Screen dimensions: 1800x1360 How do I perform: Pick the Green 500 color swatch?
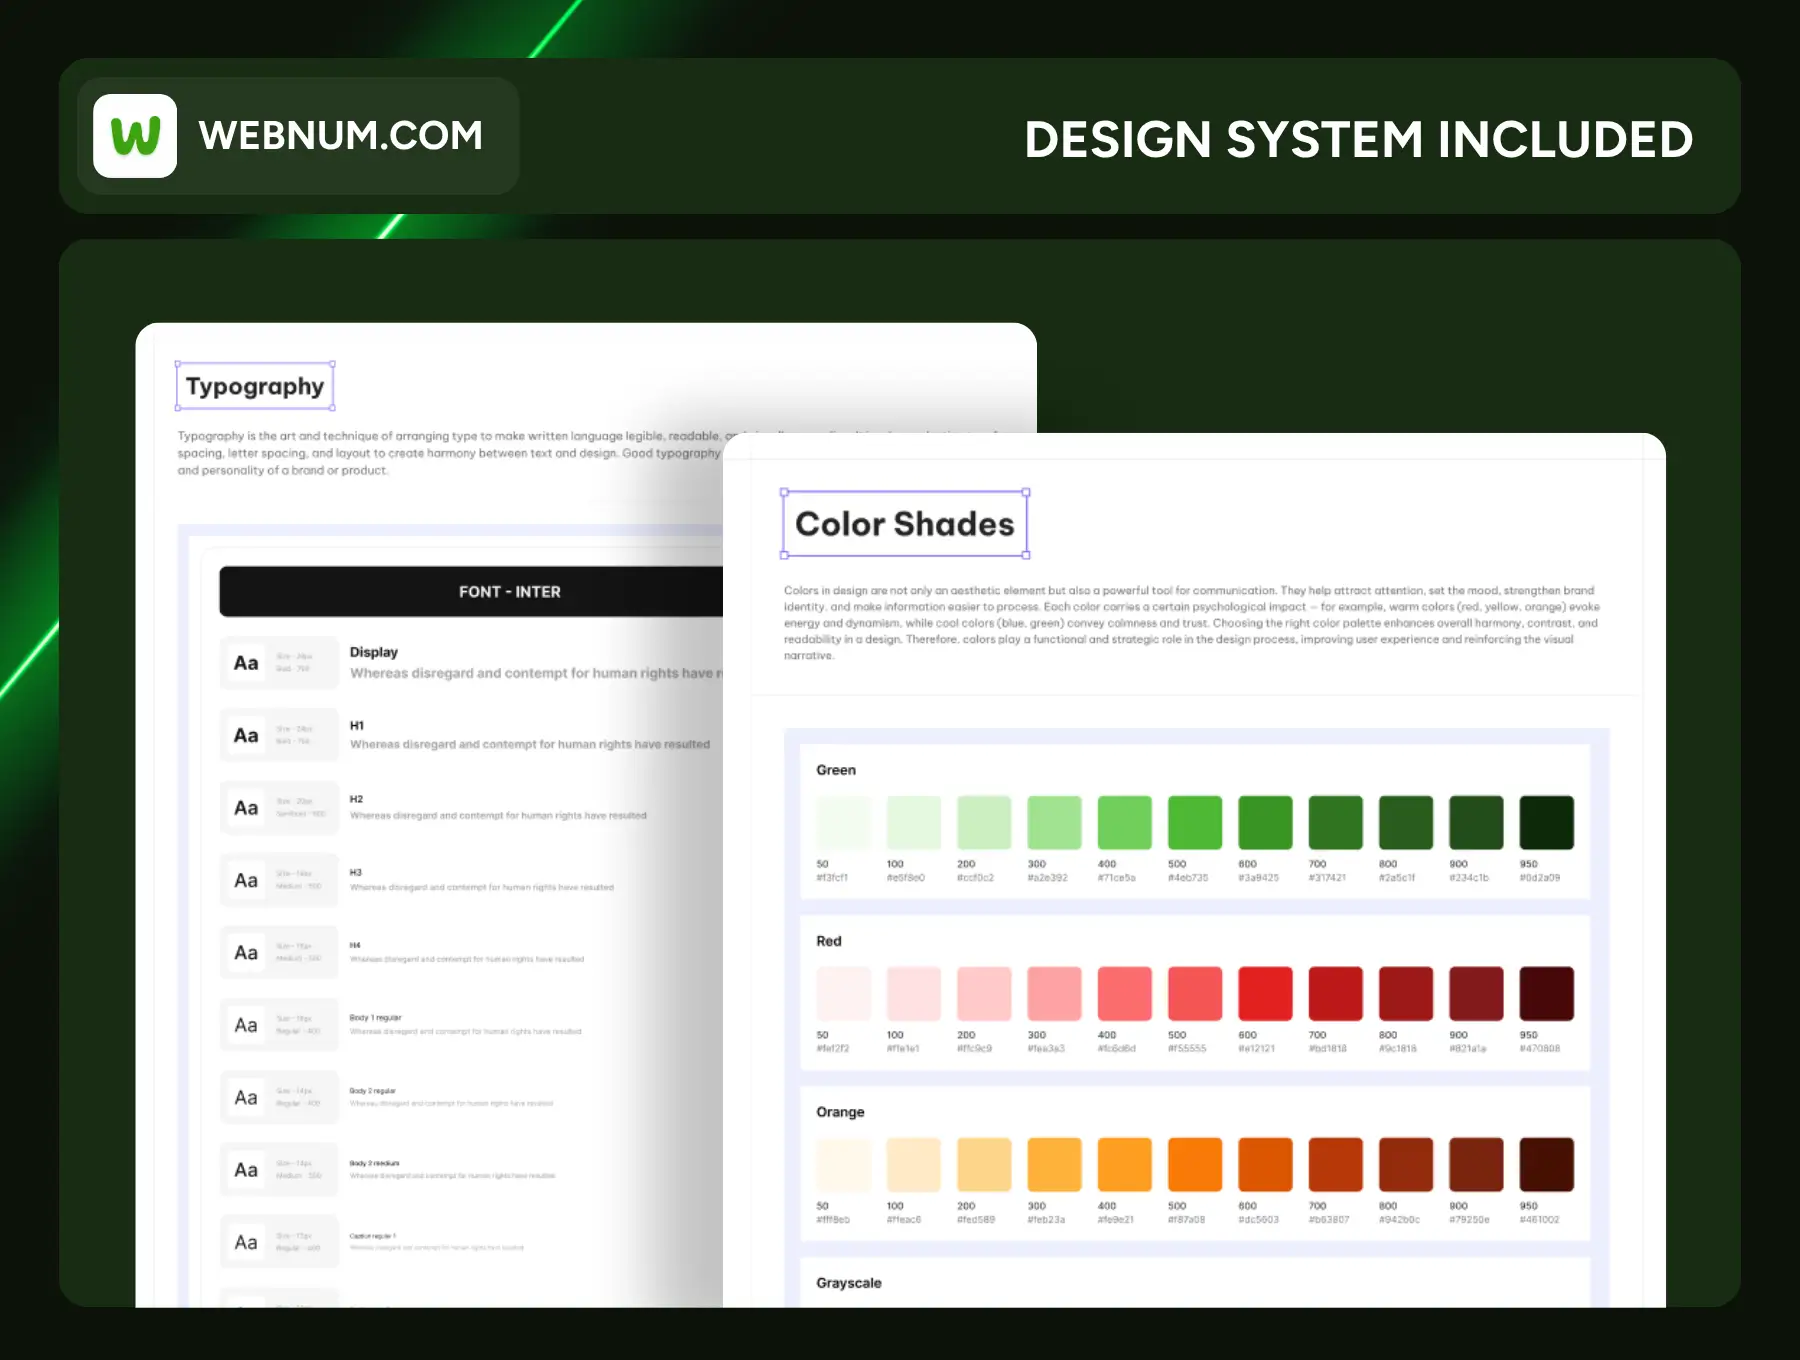1194,823
